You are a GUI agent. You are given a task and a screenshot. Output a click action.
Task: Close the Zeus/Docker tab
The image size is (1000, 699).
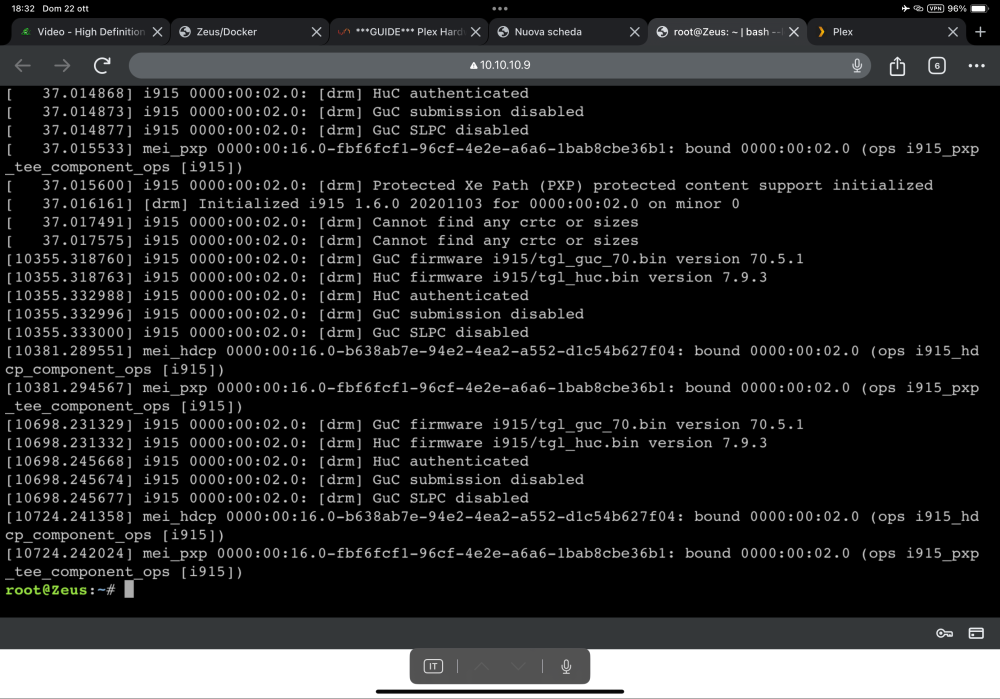(316, 32)
